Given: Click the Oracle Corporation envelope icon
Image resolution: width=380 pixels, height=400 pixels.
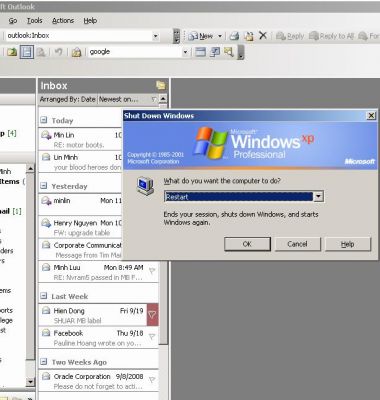Looking at the screenshot, I should click(x=46, y=376).
